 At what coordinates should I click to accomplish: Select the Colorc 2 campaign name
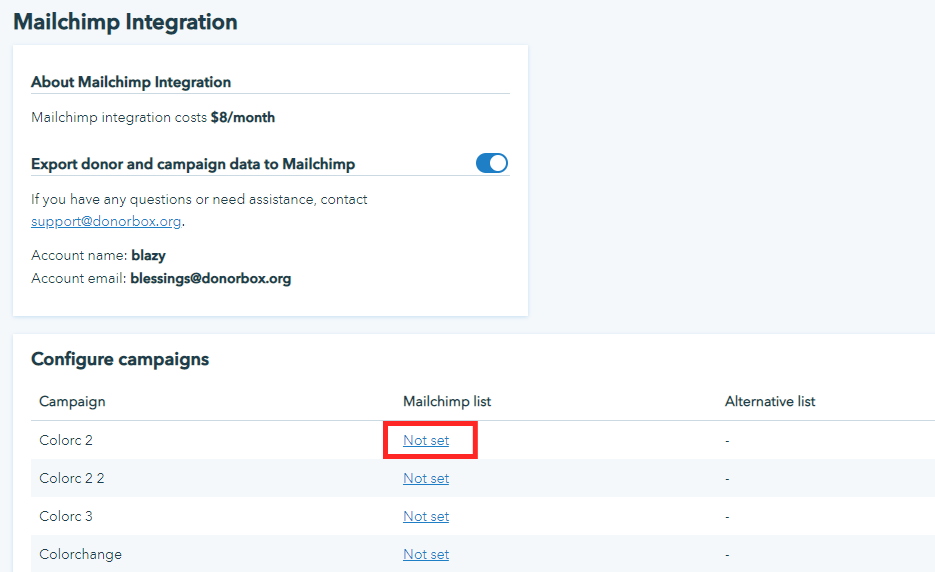point(66,440)
